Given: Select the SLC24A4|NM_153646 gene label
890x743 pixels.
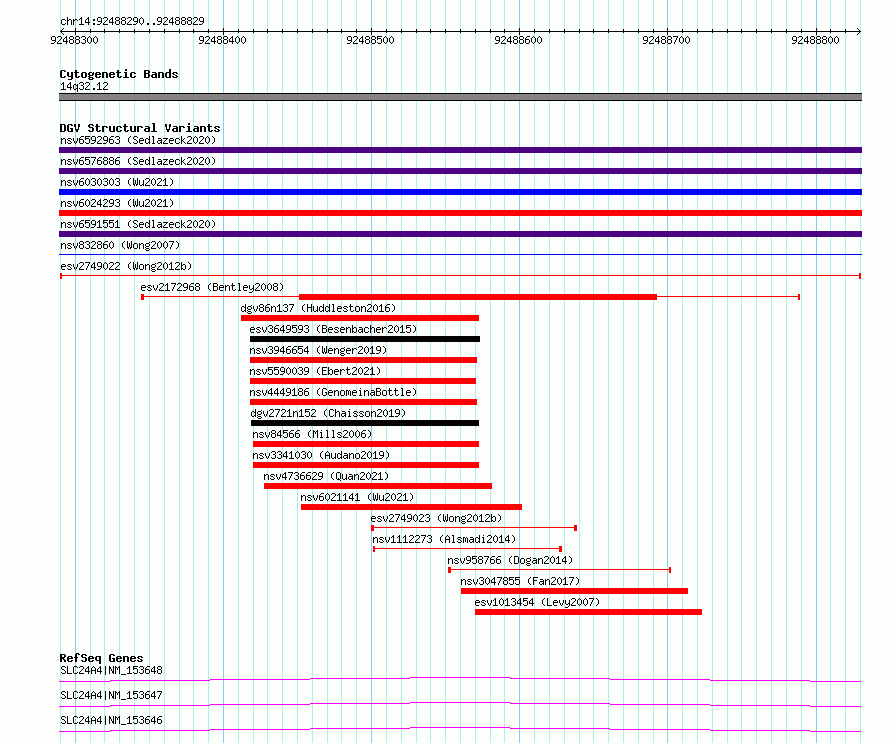Looking at the screenshot, I should point(111,720).
